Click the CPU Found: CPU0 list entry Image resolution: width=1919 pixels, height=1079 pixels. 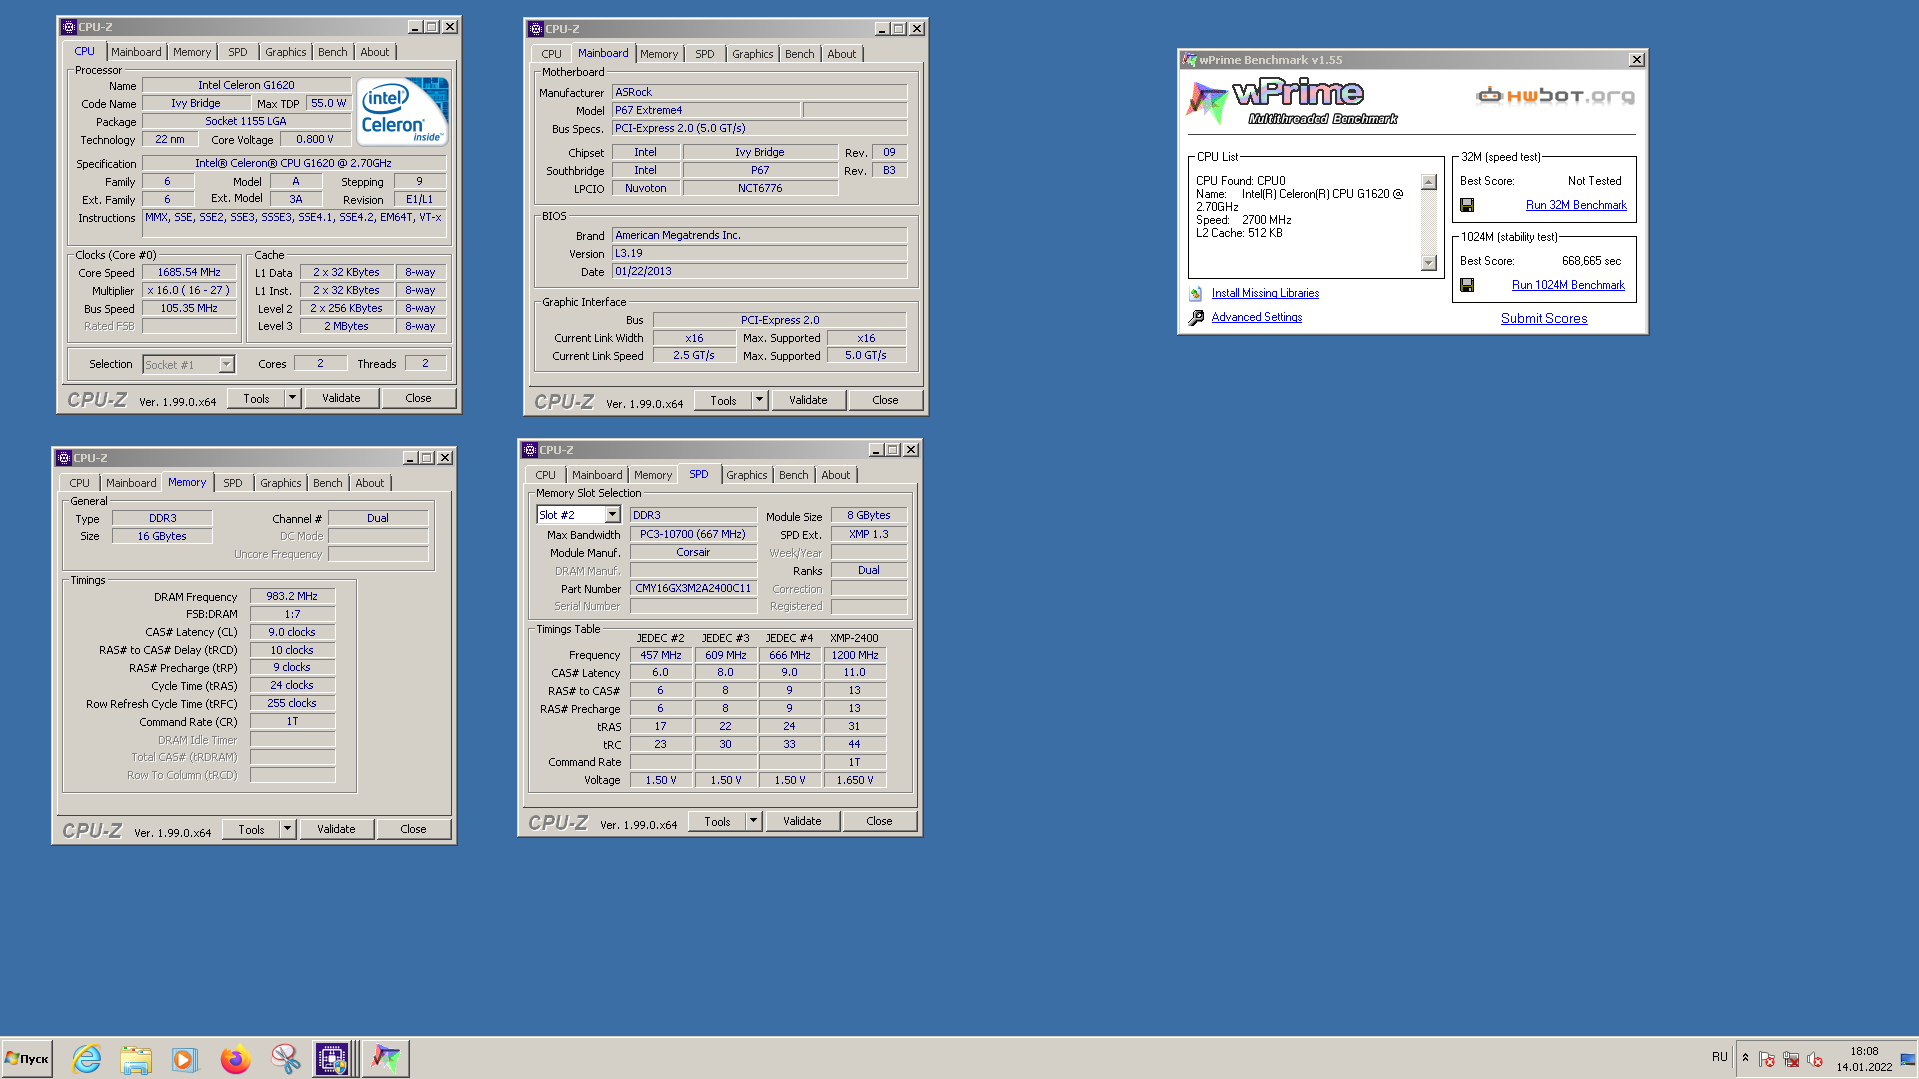click(1240, 181)
